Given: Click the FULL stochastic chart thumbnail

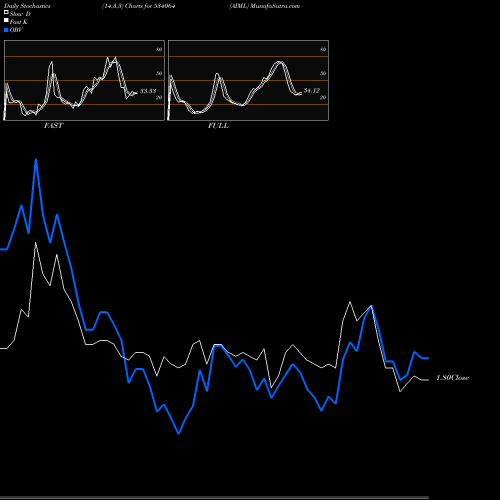Looking at the screenshot, I should (x=248, y=80).
